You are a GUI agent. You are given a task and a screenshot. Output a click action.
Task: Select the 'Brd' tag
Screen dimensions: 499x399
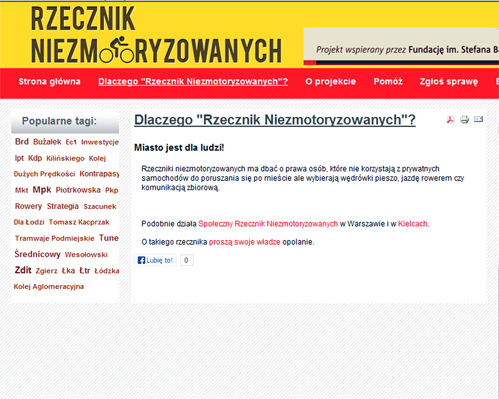22,142
